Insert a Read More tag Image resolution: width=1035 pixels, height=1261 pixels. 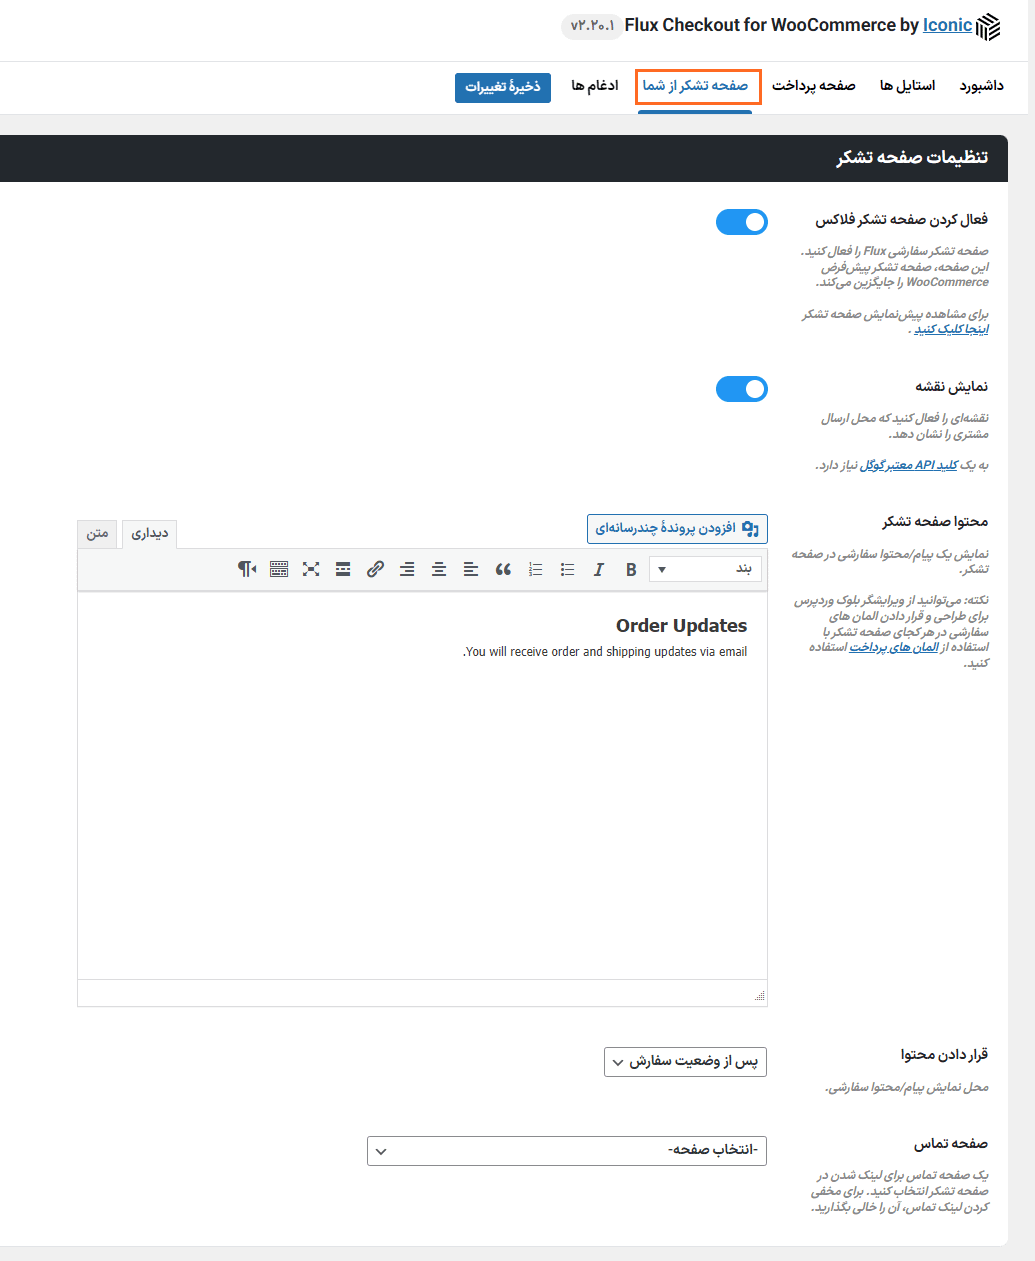coord(343,569)
